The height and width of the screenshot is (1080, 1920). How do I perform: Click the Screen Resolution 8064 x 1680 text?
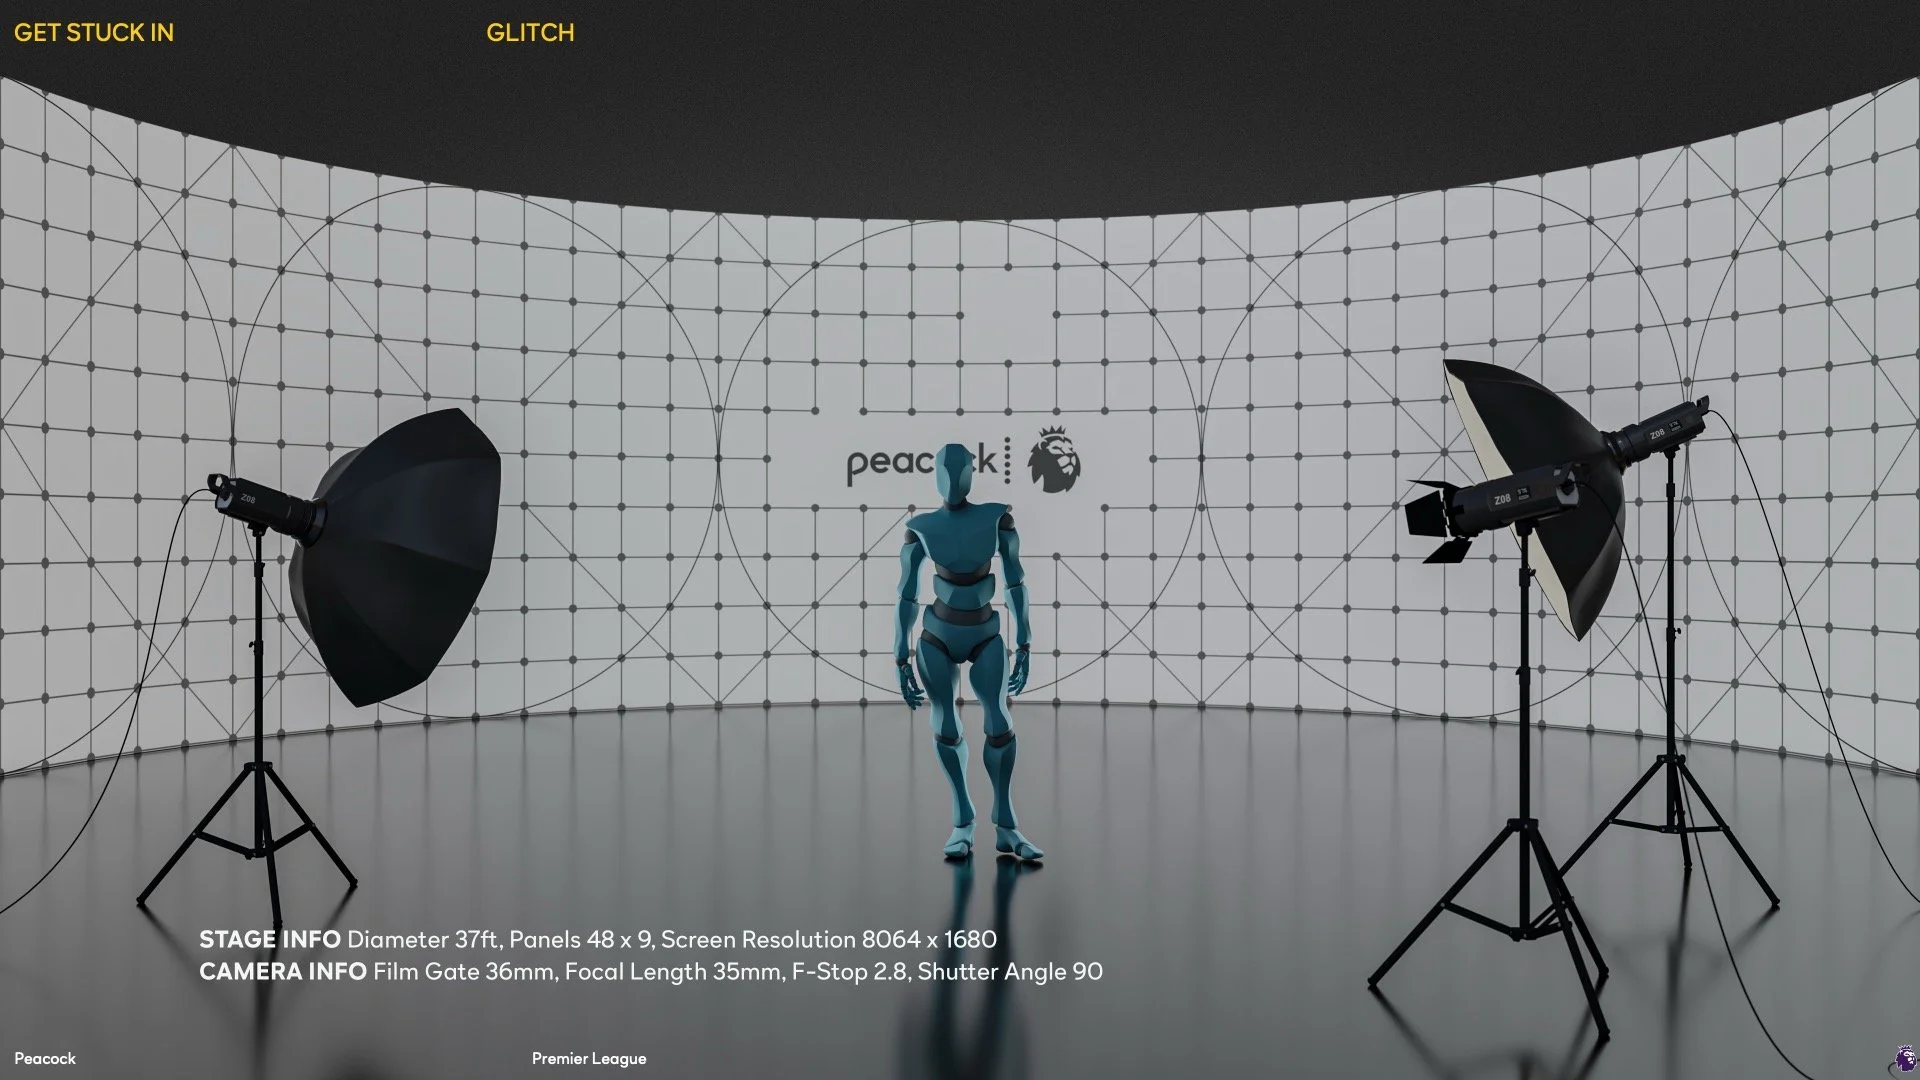[829, 940]
